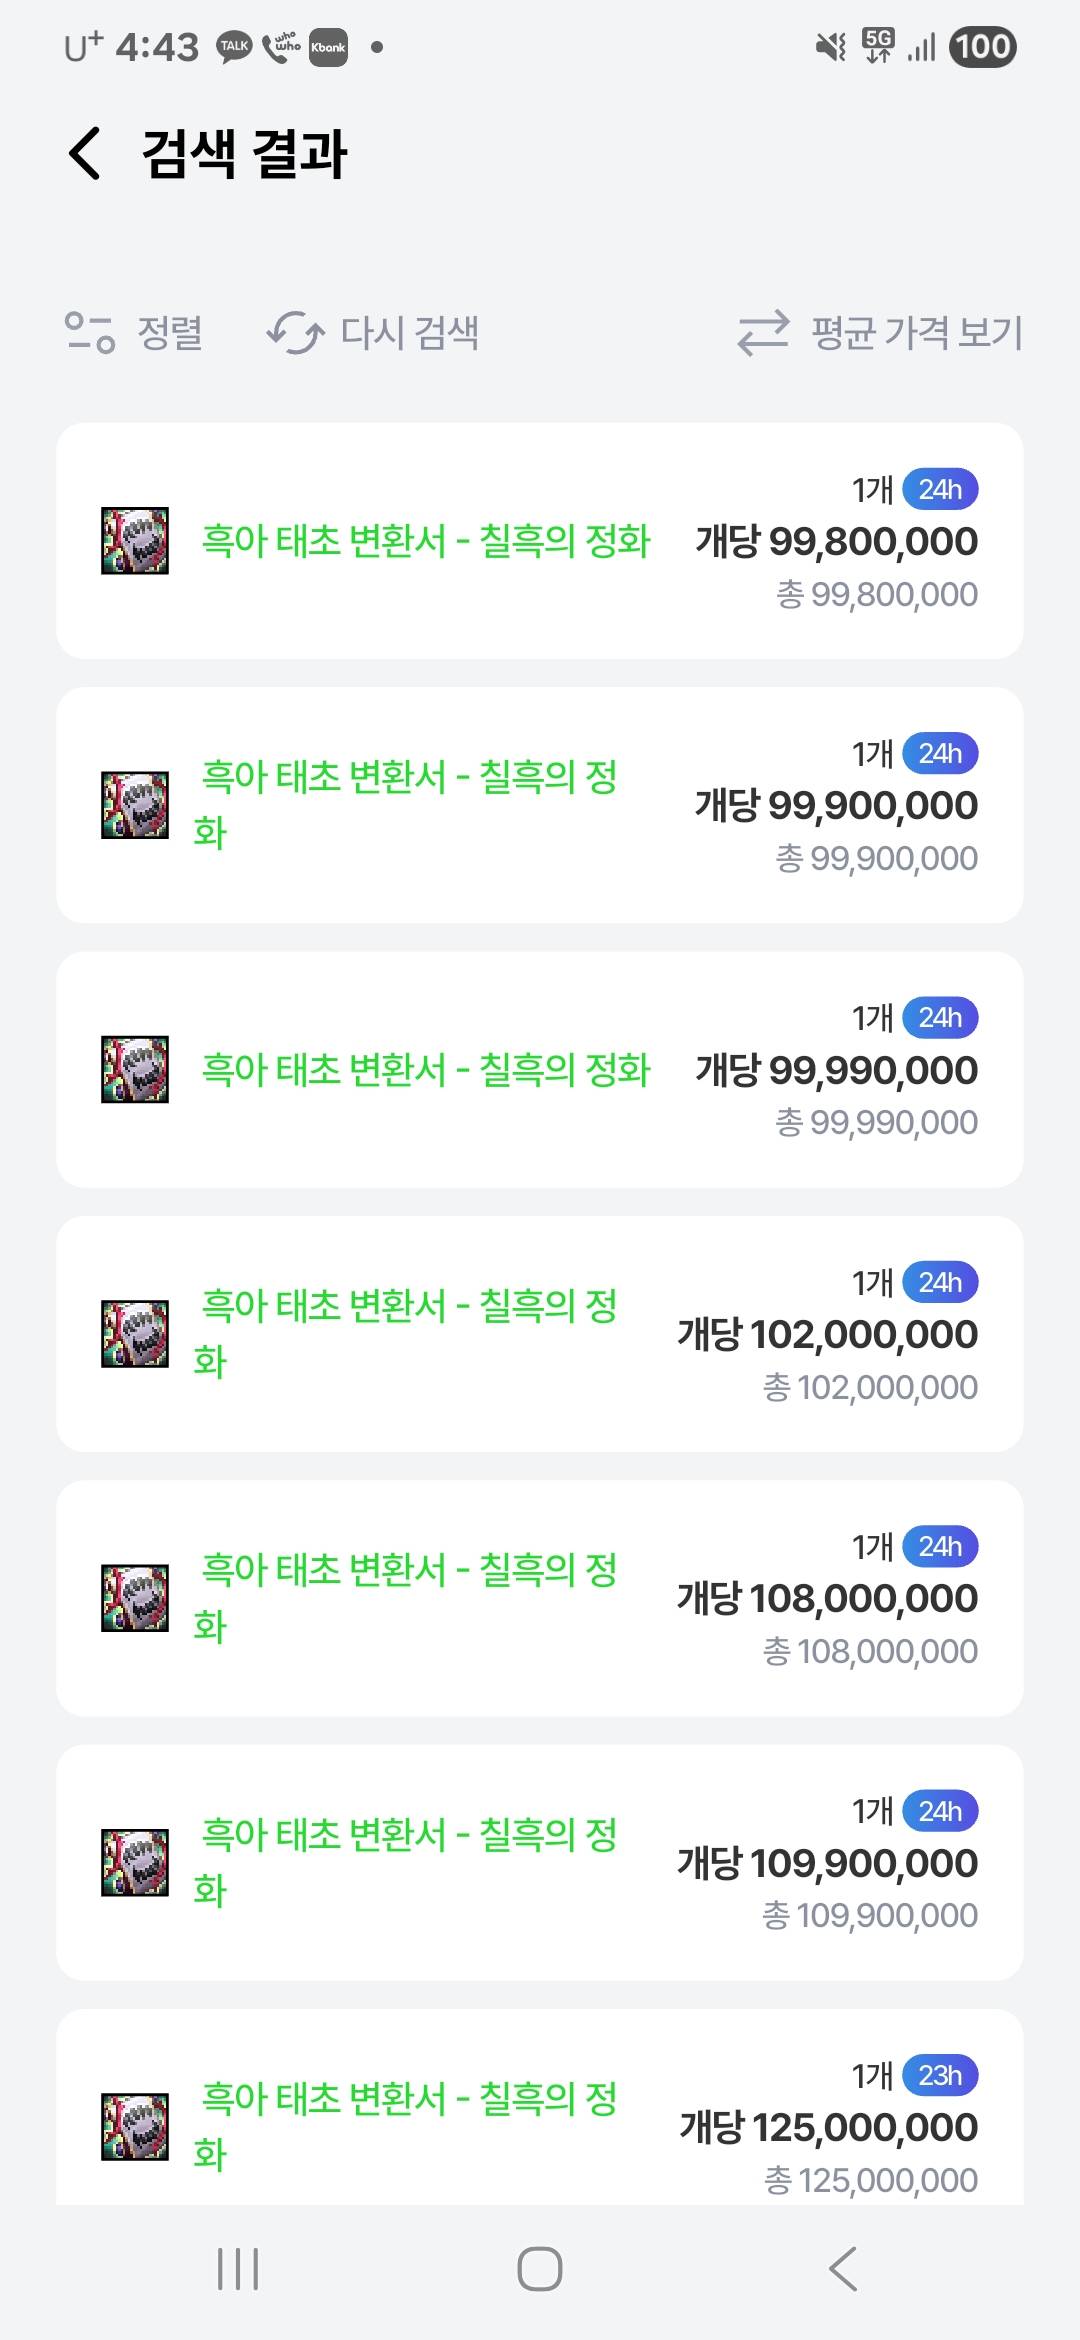Tap the 23h badge on the 125,000,000 listing
1080x2340 pixels.
940,2075
